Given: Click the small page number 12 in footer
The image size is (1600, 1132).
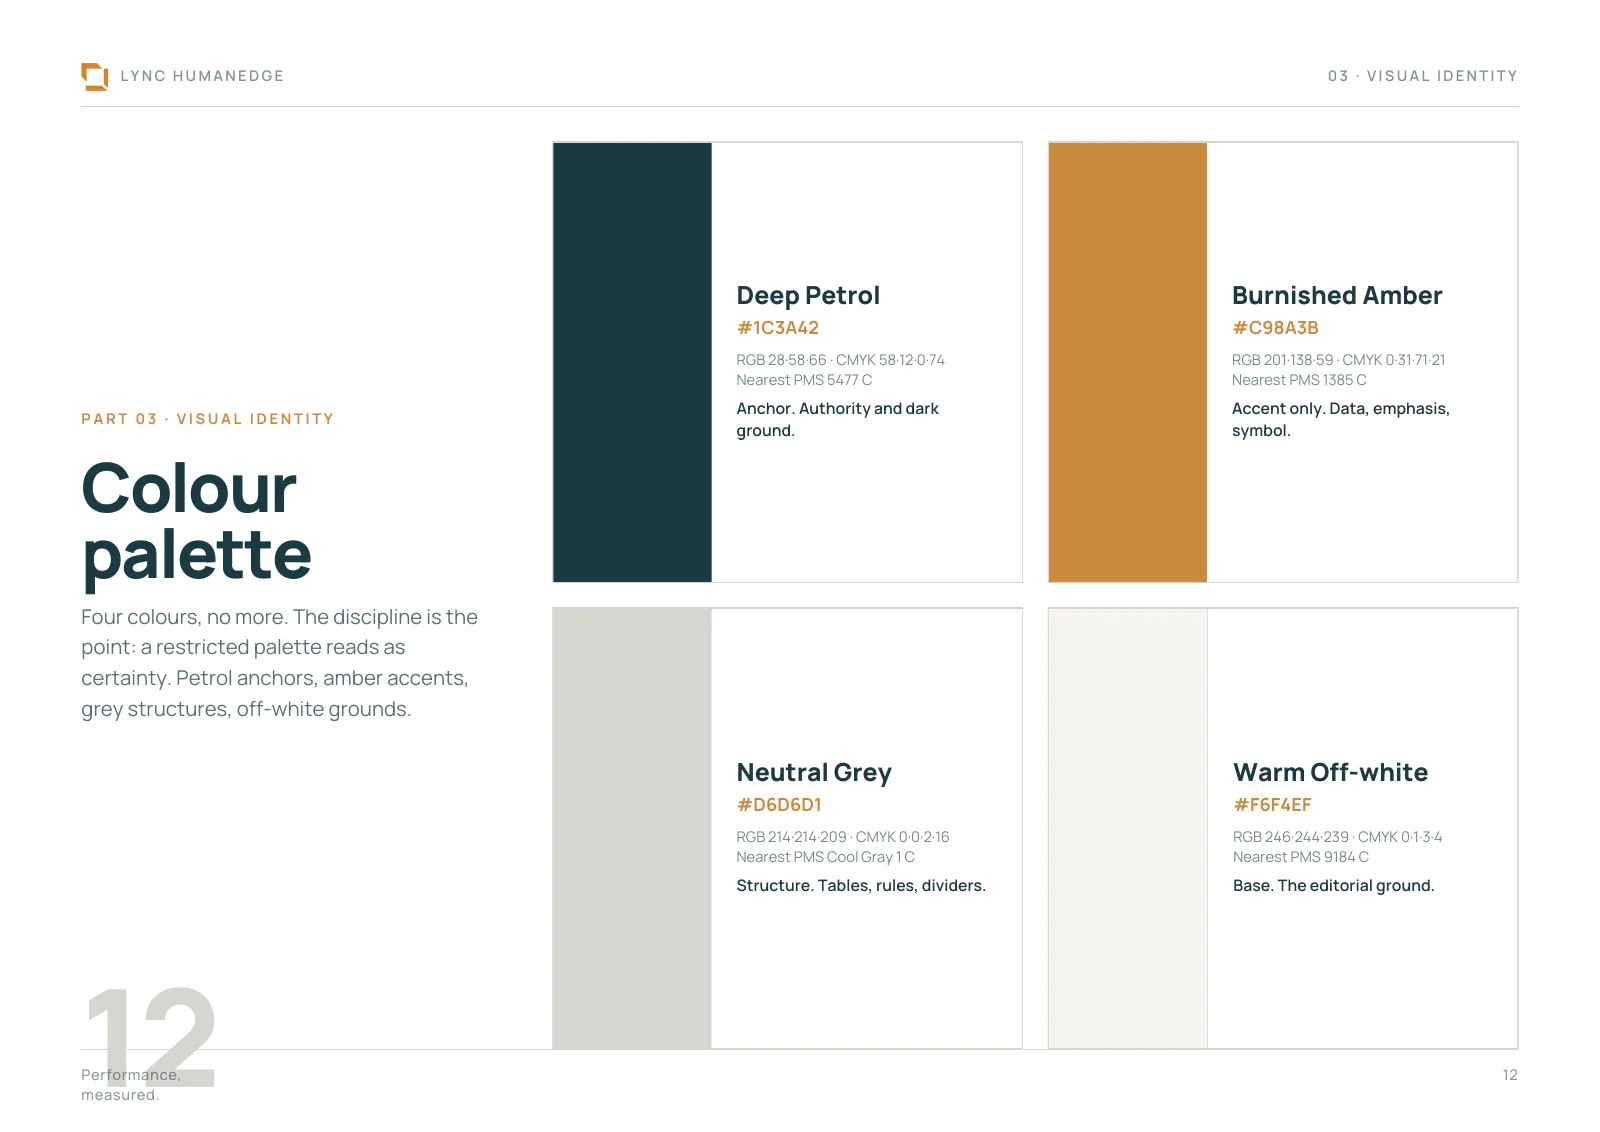Looking at the screenshot, I should point(1510,1075).
